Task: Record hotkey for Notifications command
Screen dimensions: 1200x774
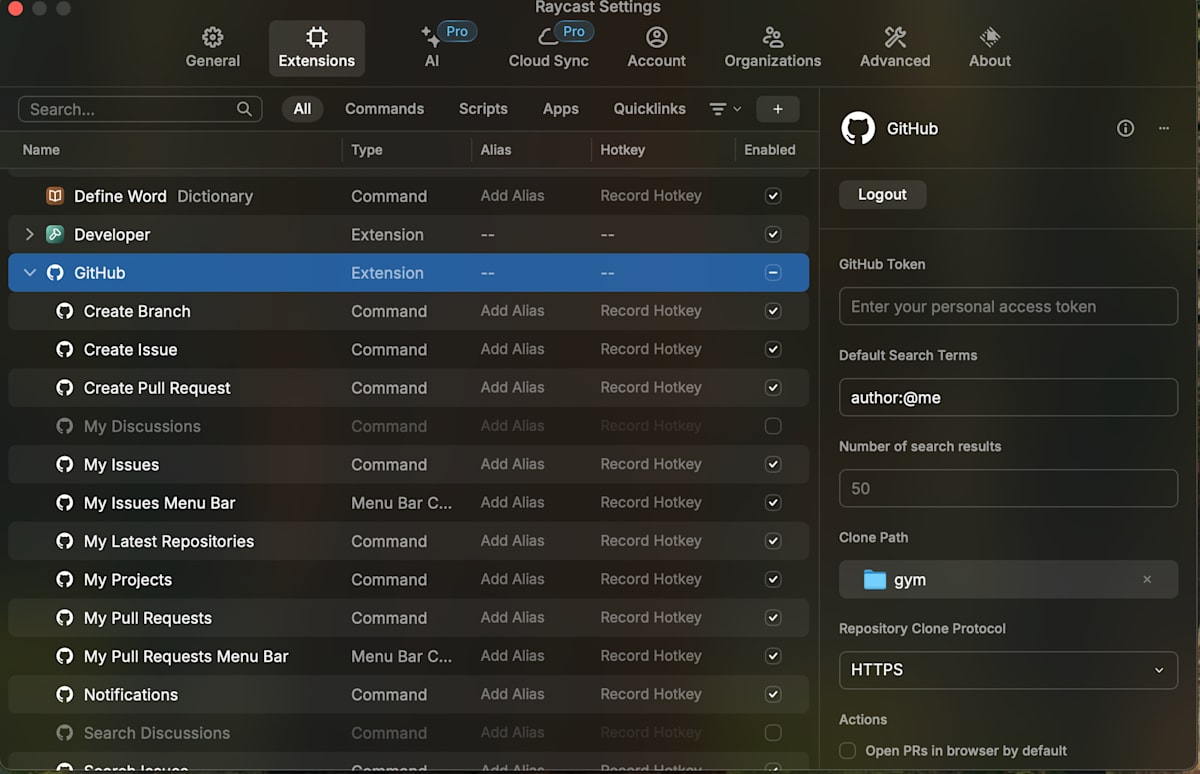Action: 650,694
